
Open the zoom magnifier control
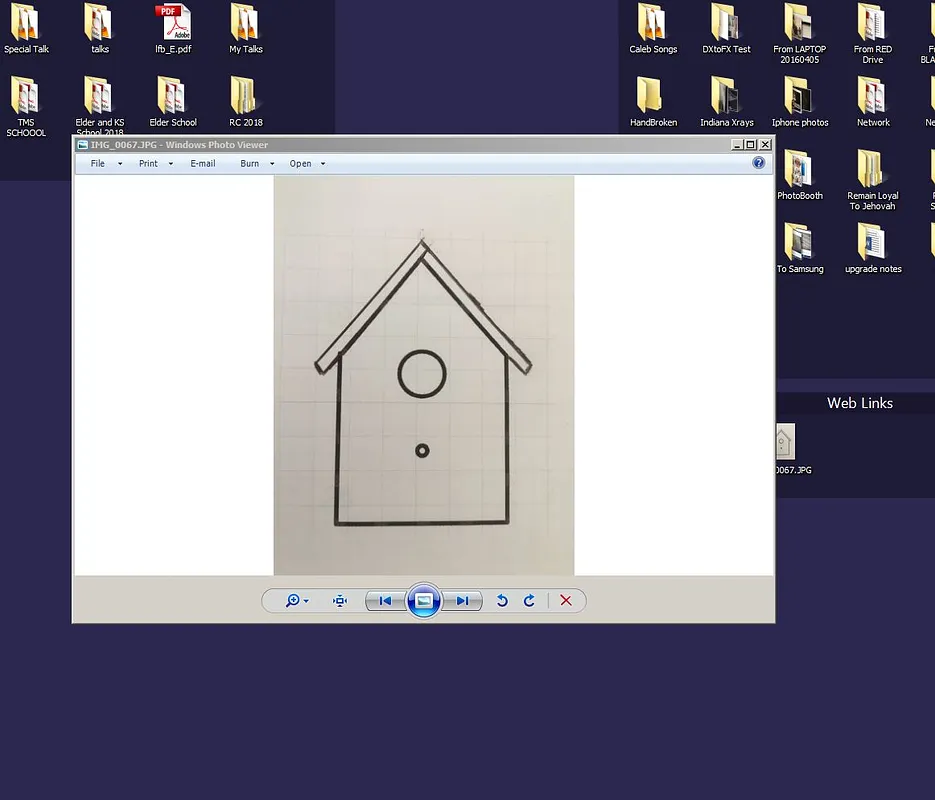(x=292, y=600)
